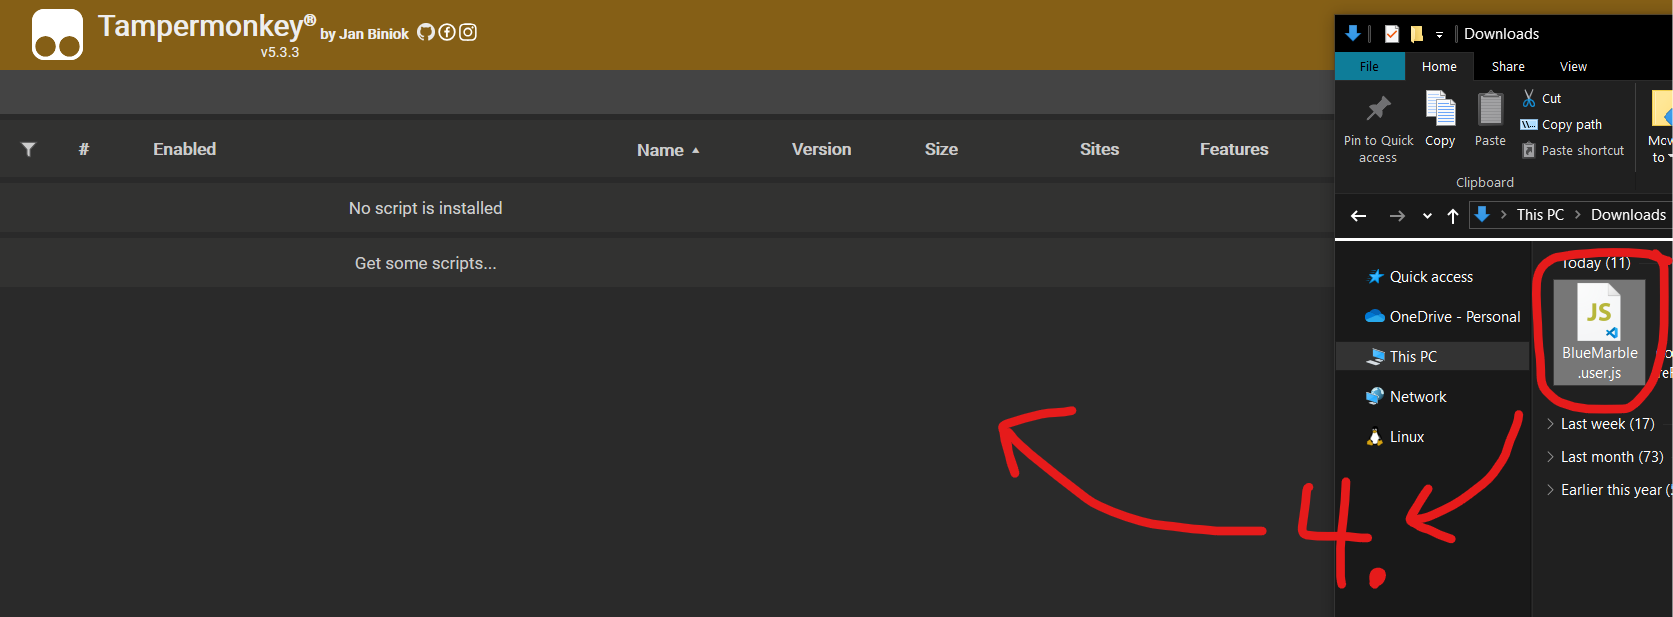The width and height of the screenshot is (1673, 617).
Task: Click the Tampermonkey logo icon
Action: coord(57,35)
